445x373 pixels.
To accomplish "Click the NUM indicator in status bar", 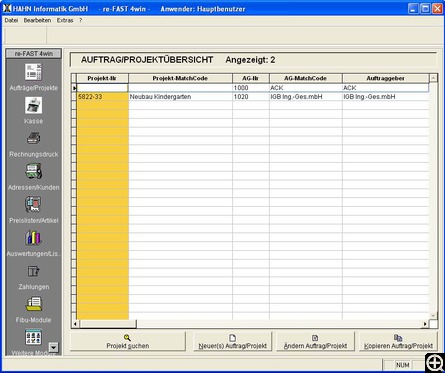I will tap(402, 365).
